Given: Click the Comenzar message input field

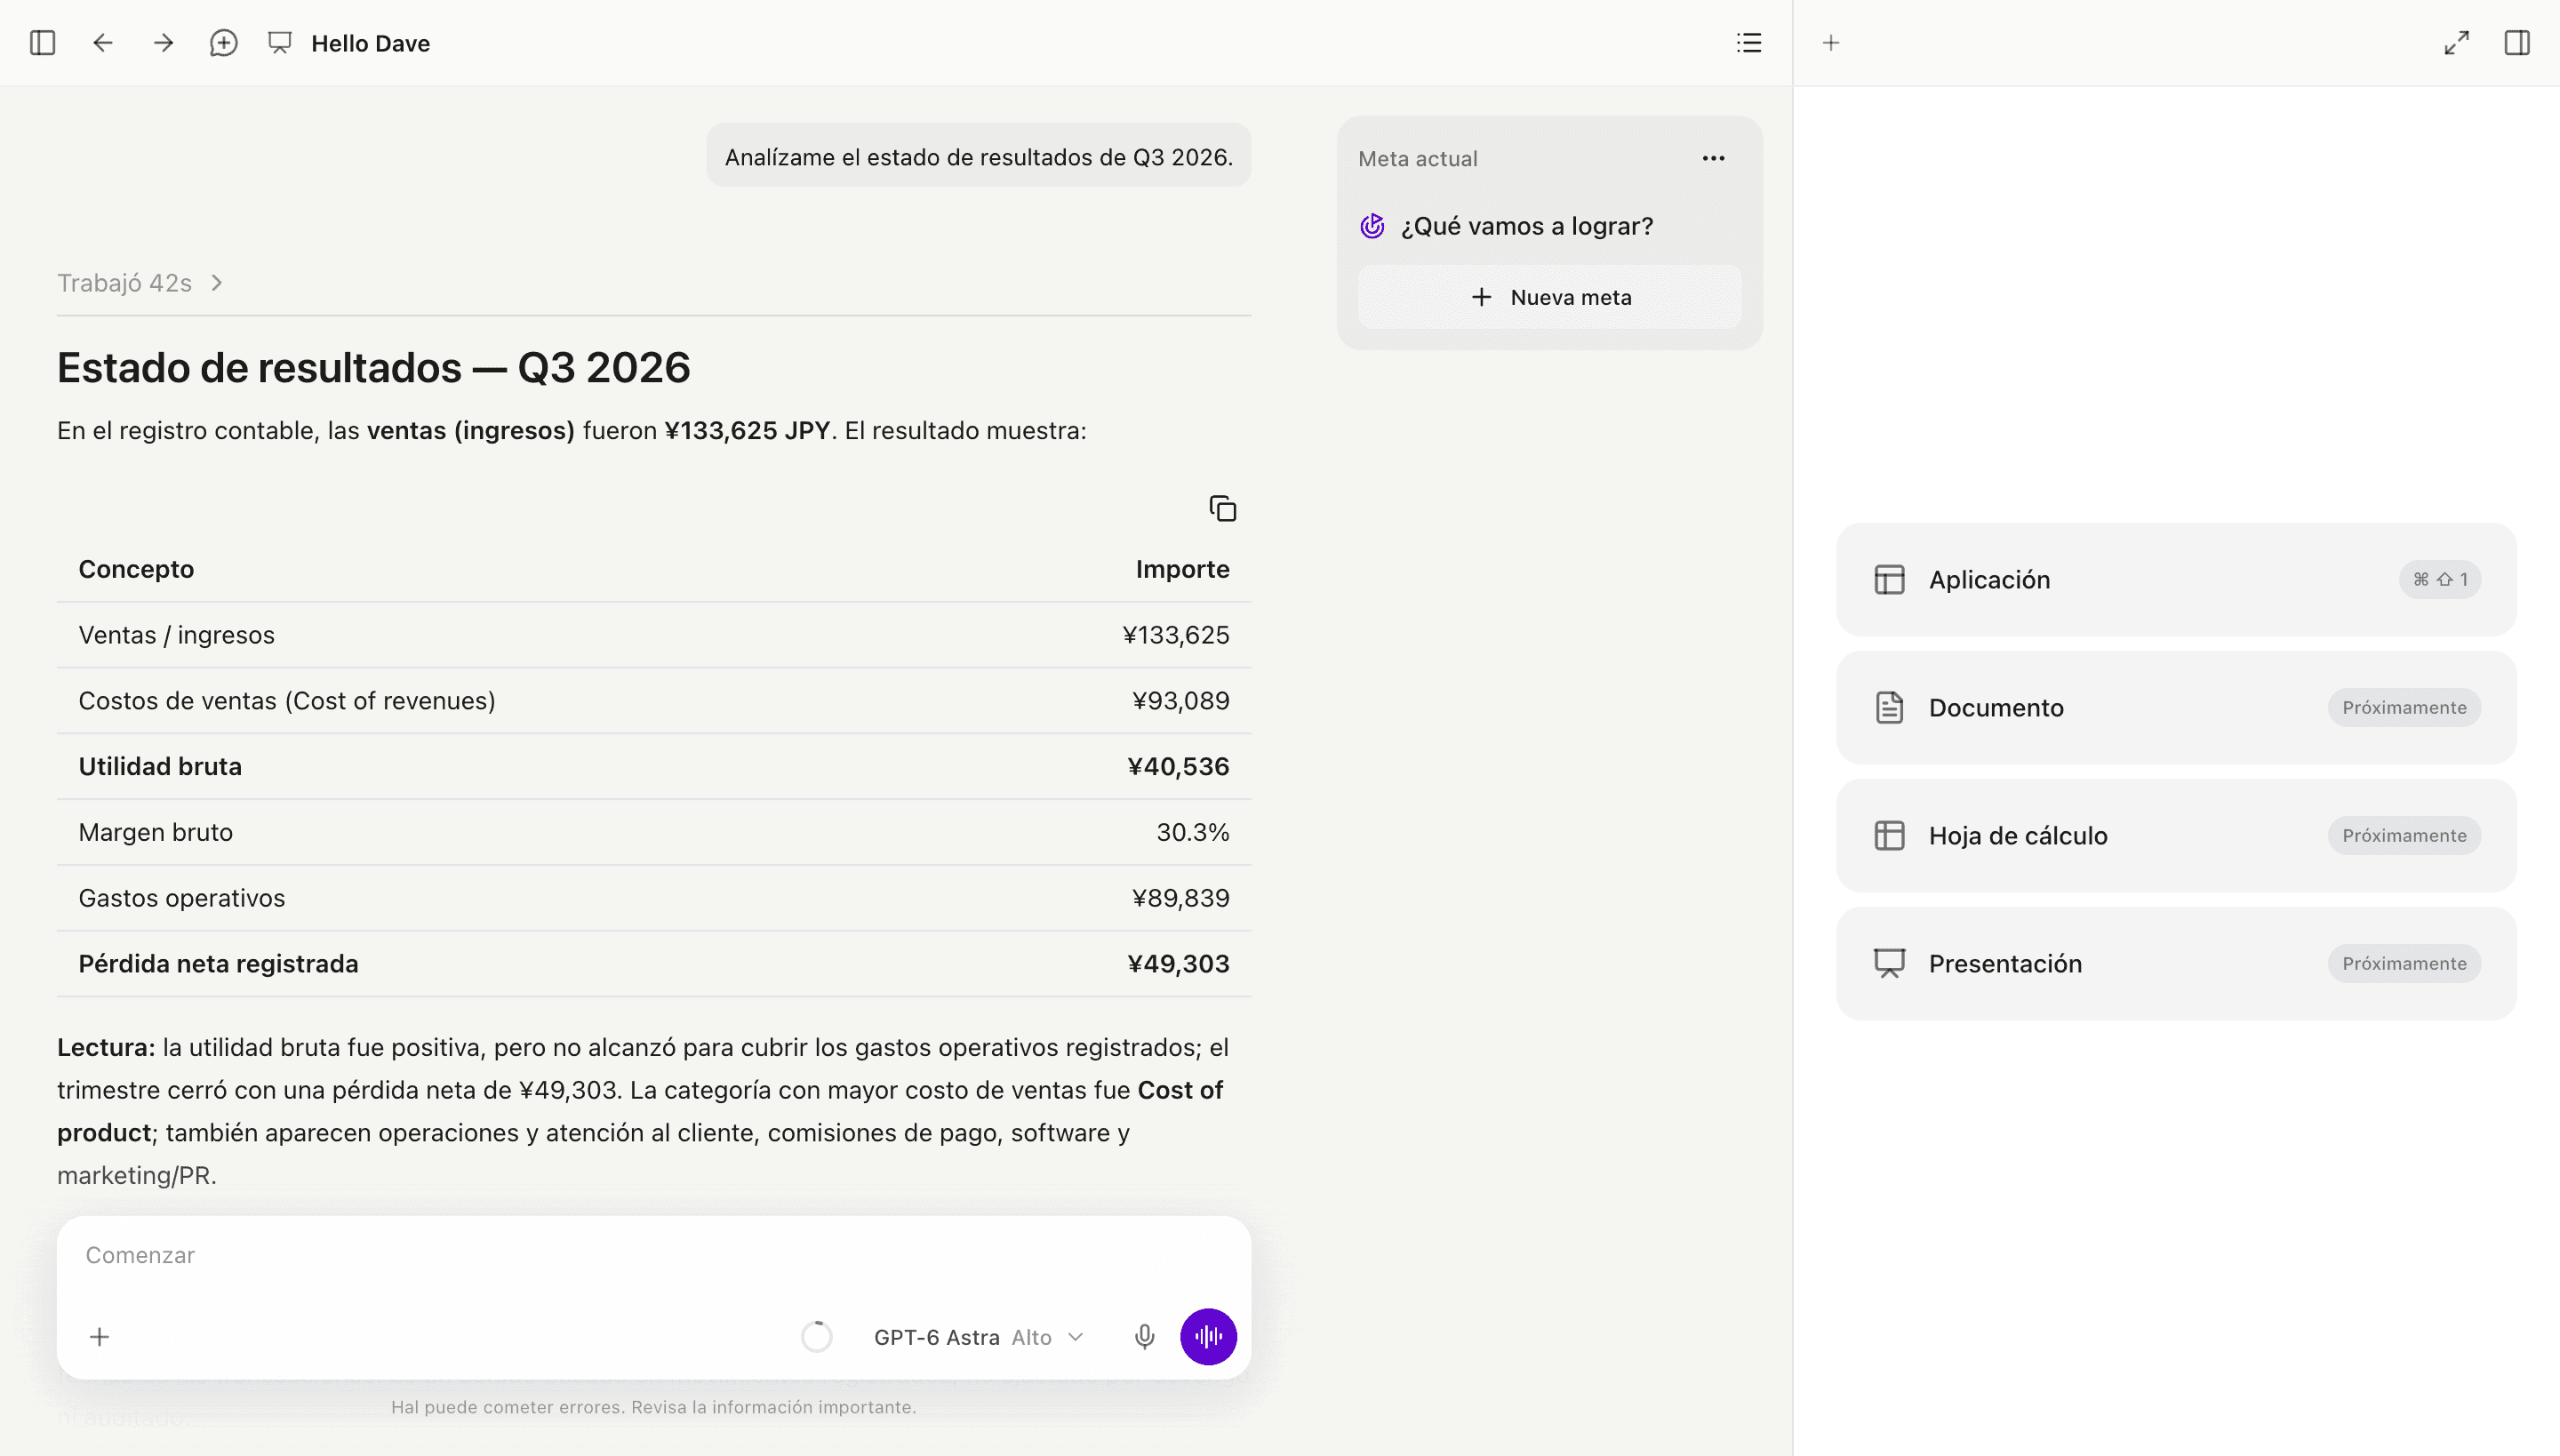Looking at the screenshot, I should (x=654, y=1256).
